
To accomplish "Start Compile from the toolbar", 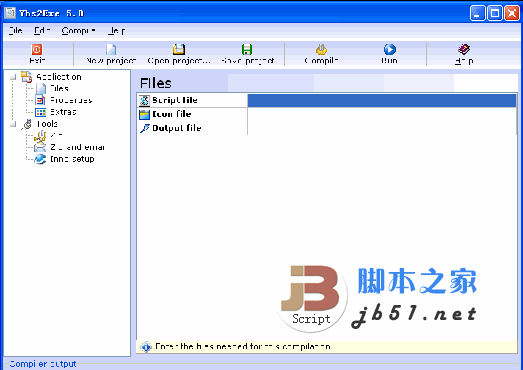I will tap(321, 49).
